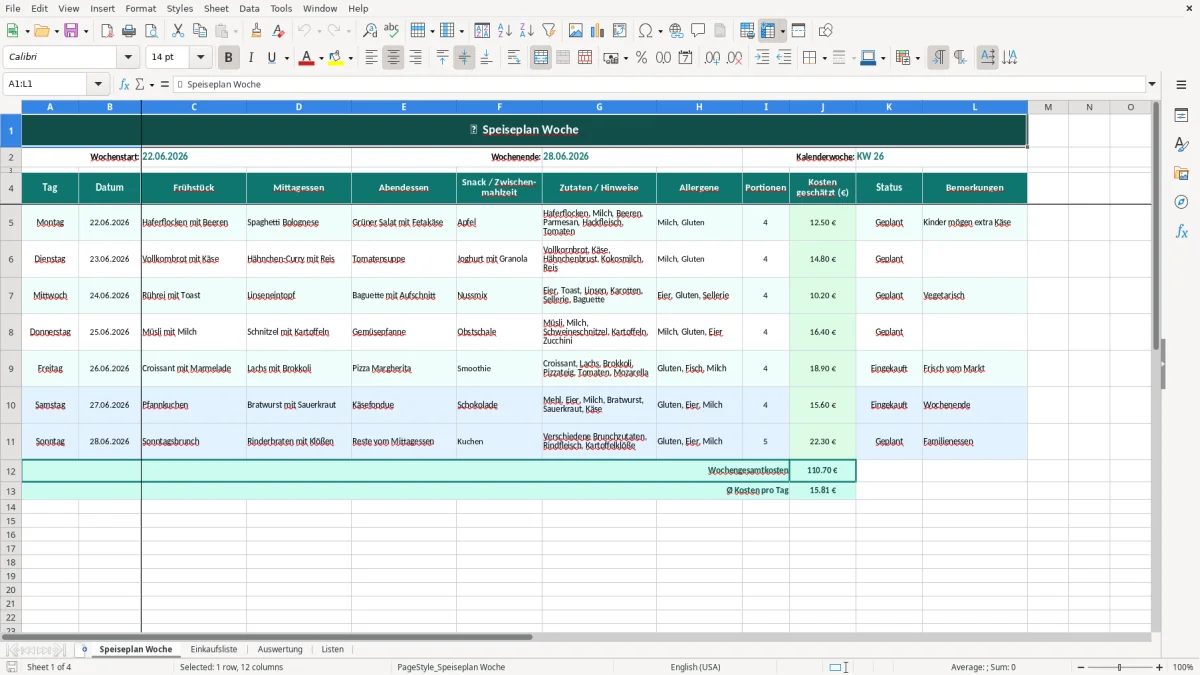Click the Spelling check icon

pos(392,31)
